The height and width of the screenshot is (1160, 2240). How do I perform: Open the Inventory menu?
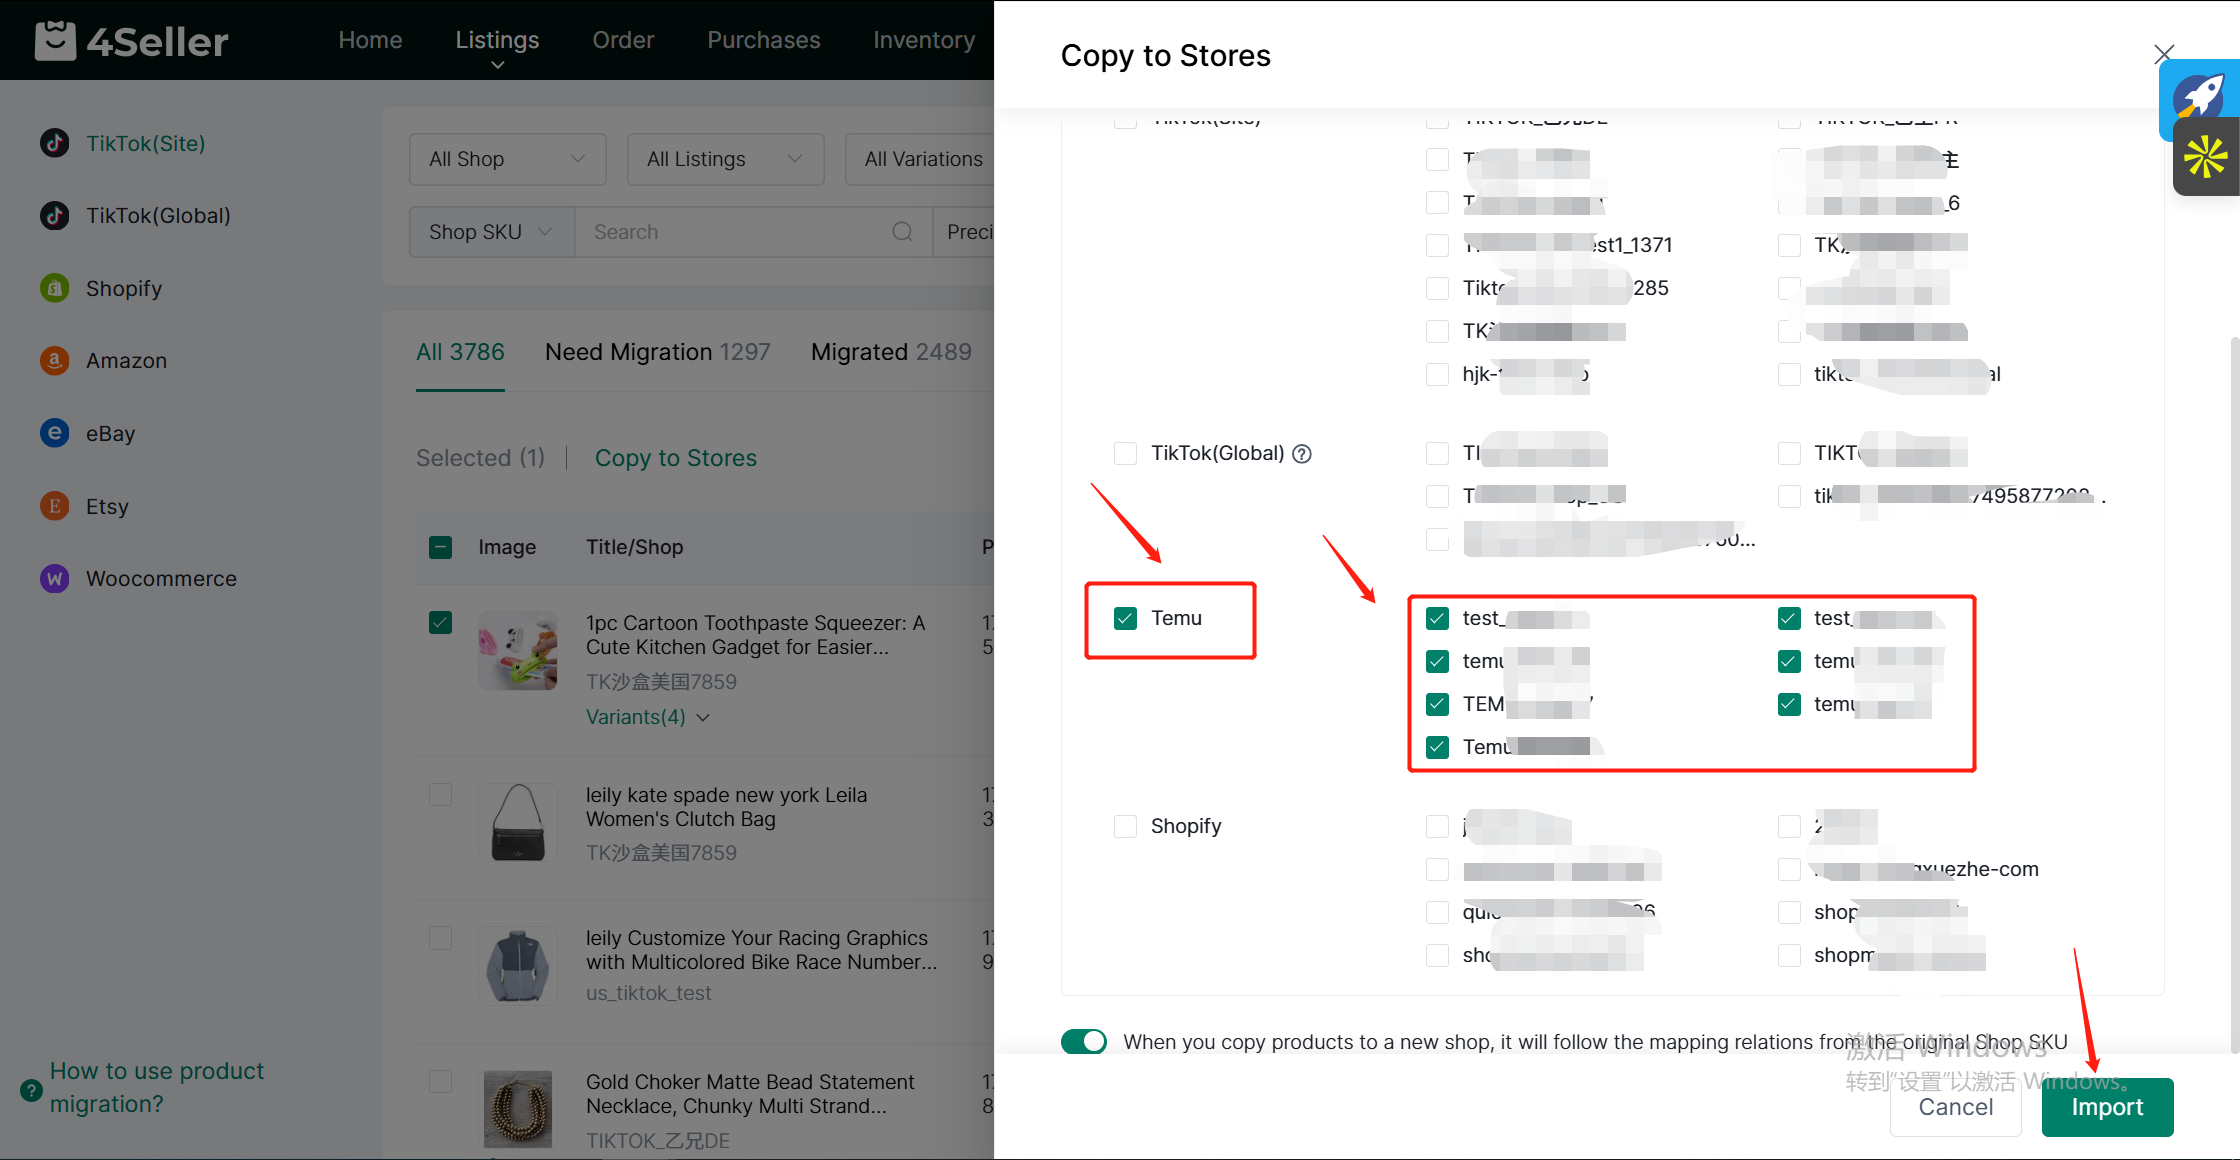(923, 40)
